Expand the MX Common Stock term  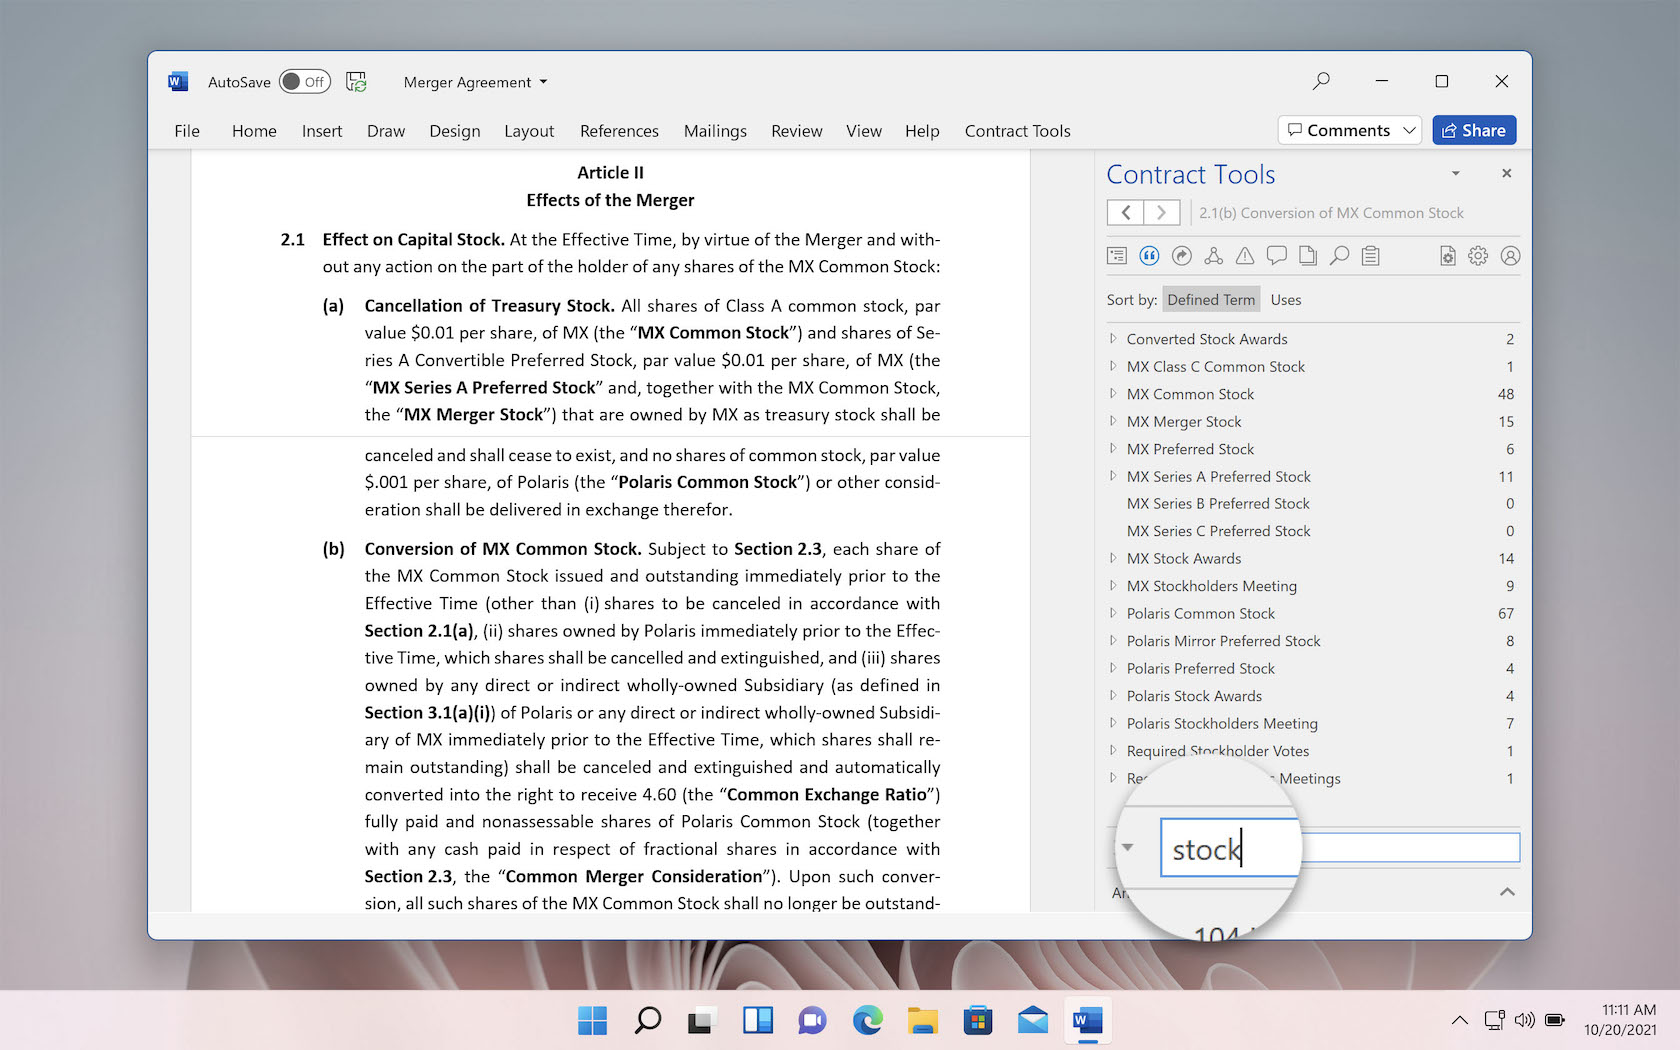1113,394
